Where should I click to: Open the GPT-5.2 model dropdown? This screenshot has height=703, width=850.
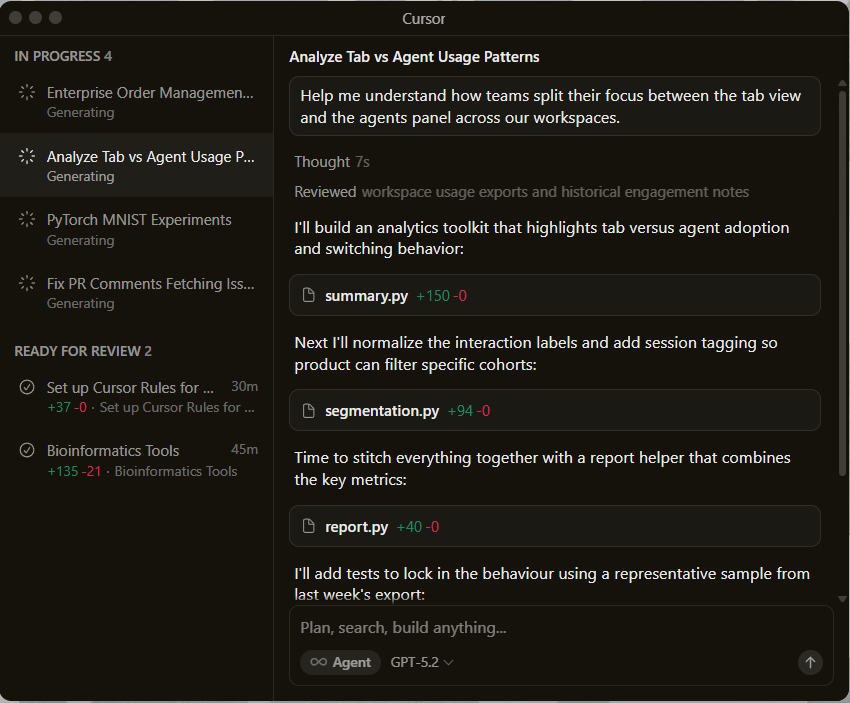tap(422, 662)
